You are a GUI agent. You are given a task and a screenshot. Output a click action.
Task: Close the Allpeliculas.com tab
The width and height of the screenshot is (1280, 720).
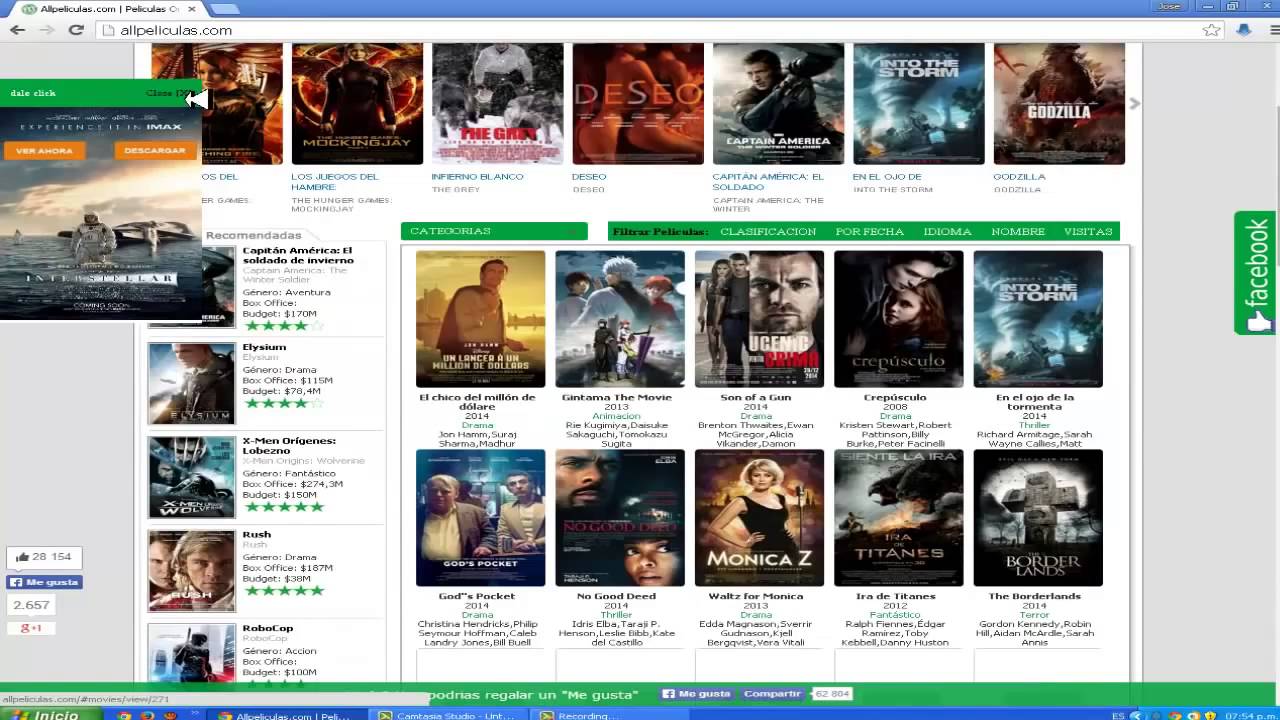click(192, 9)
